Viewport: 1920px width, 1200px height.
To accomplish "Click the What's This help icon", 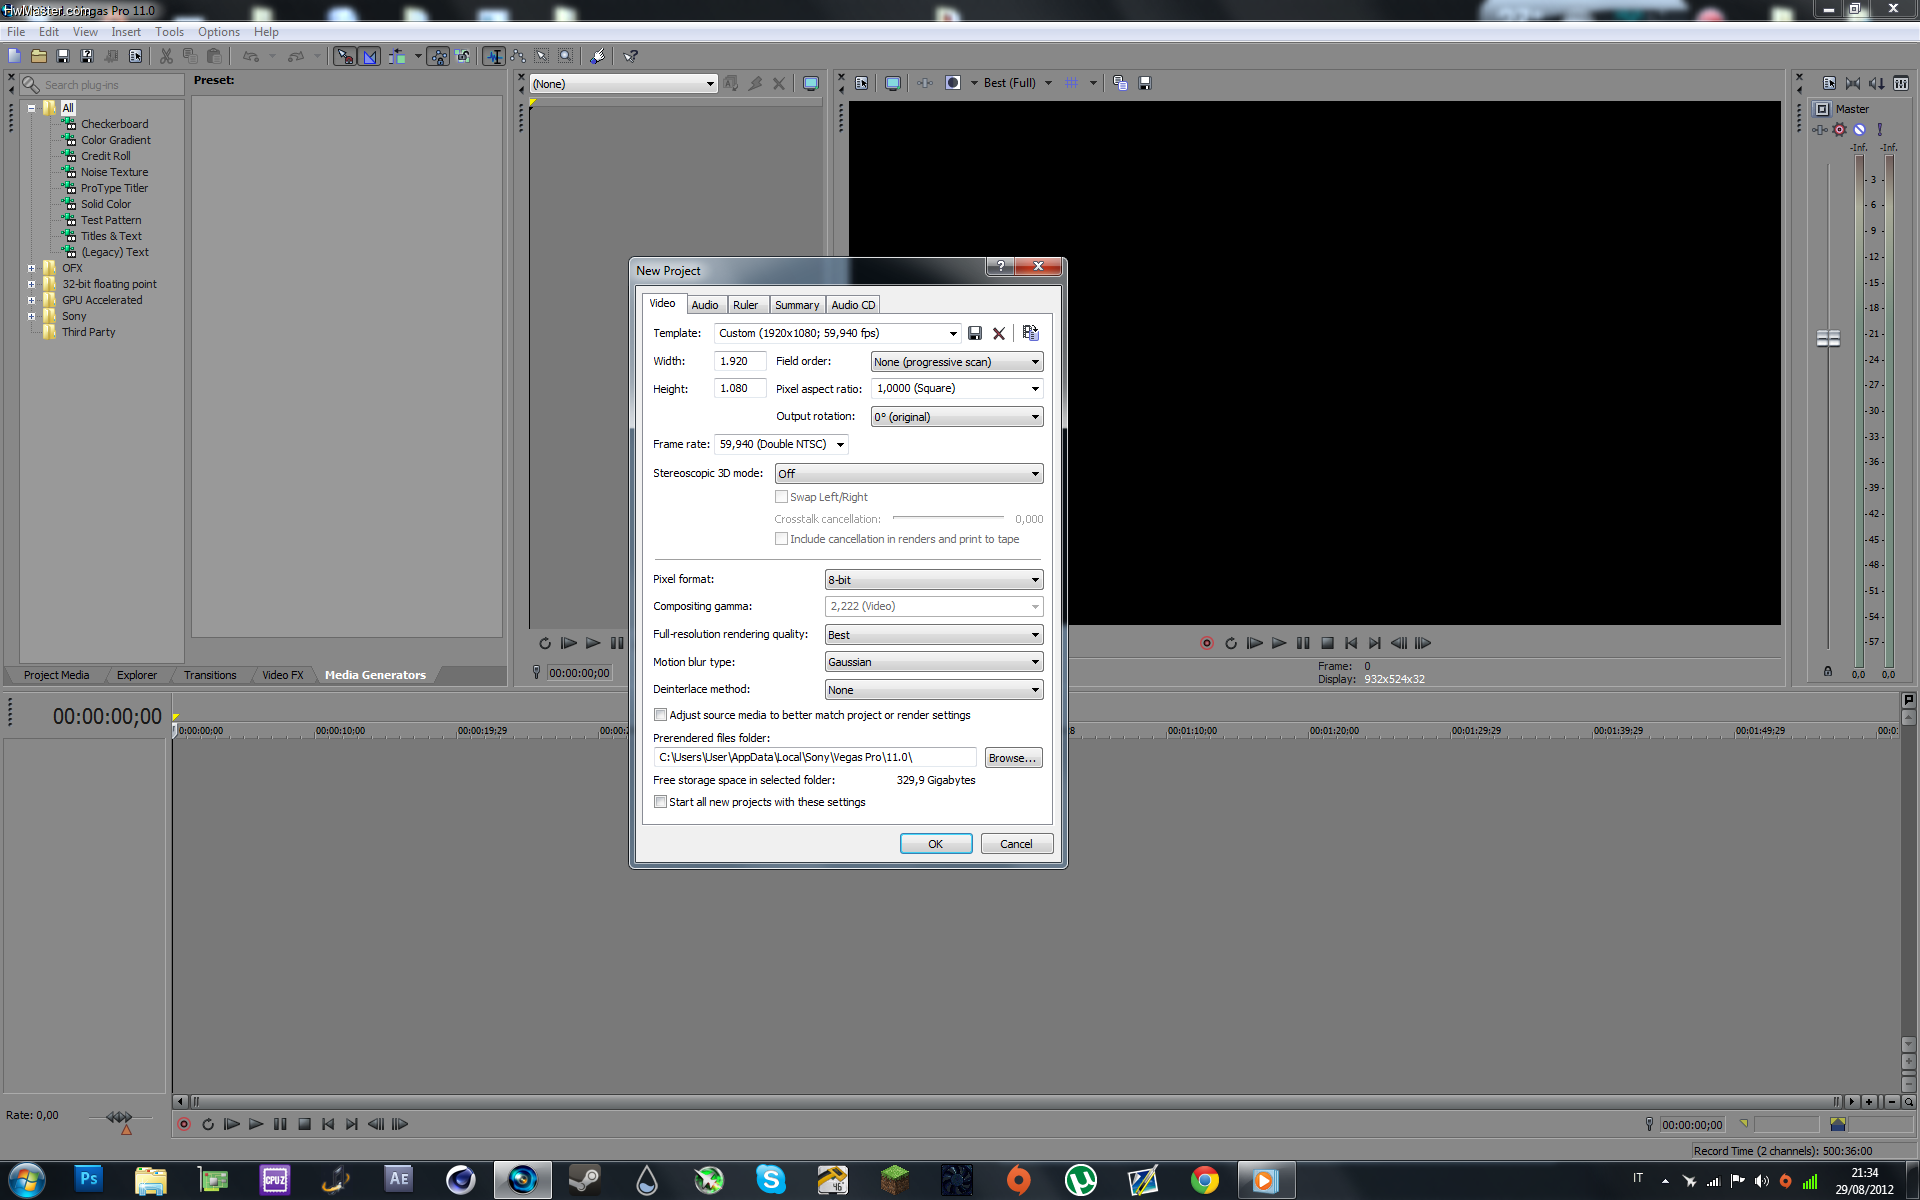I will coord(630,56).
